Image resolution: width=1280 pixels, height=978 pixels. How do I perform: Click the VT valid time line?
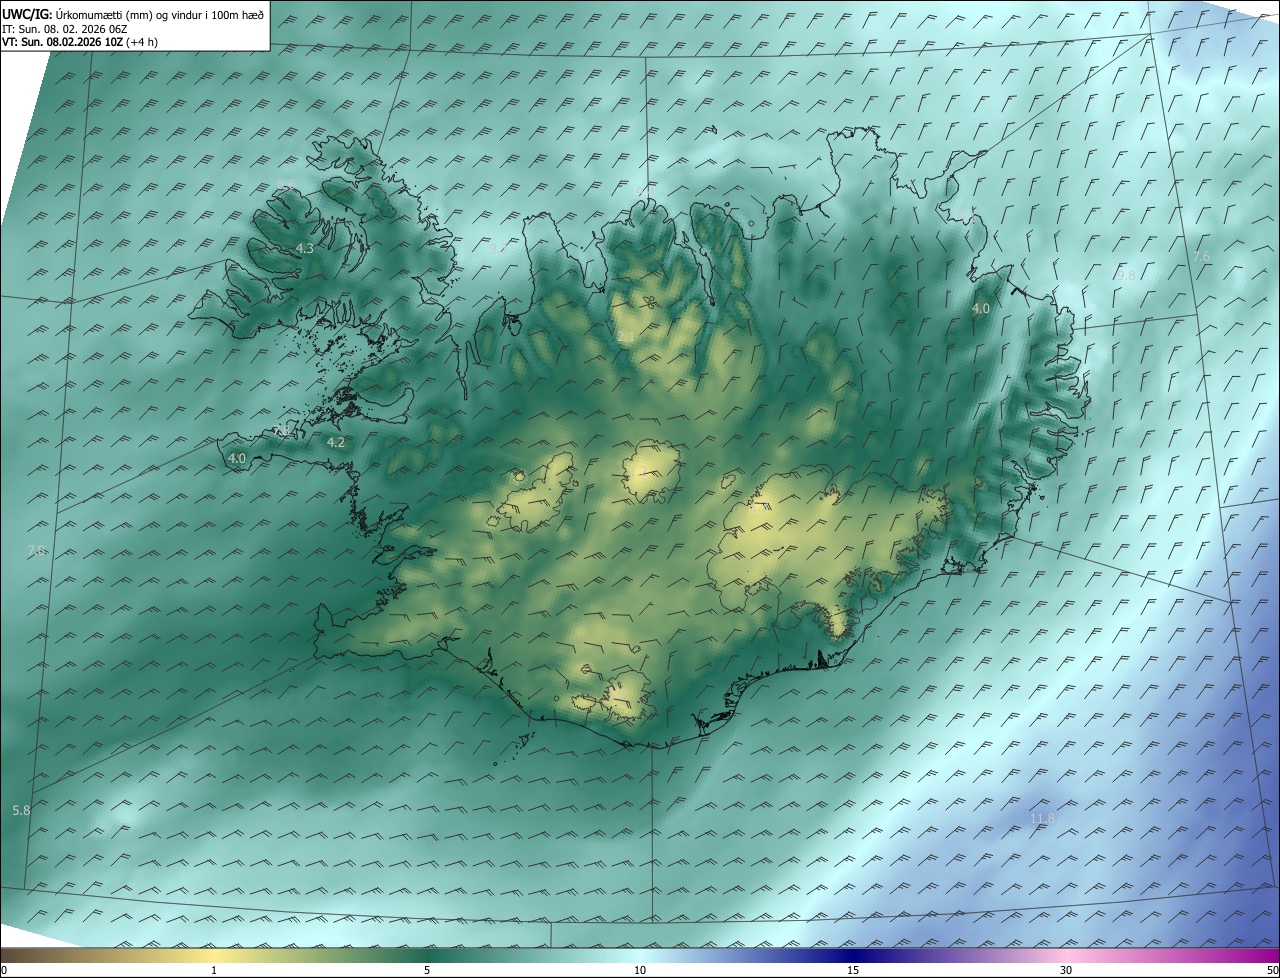(x=79, y=42)
